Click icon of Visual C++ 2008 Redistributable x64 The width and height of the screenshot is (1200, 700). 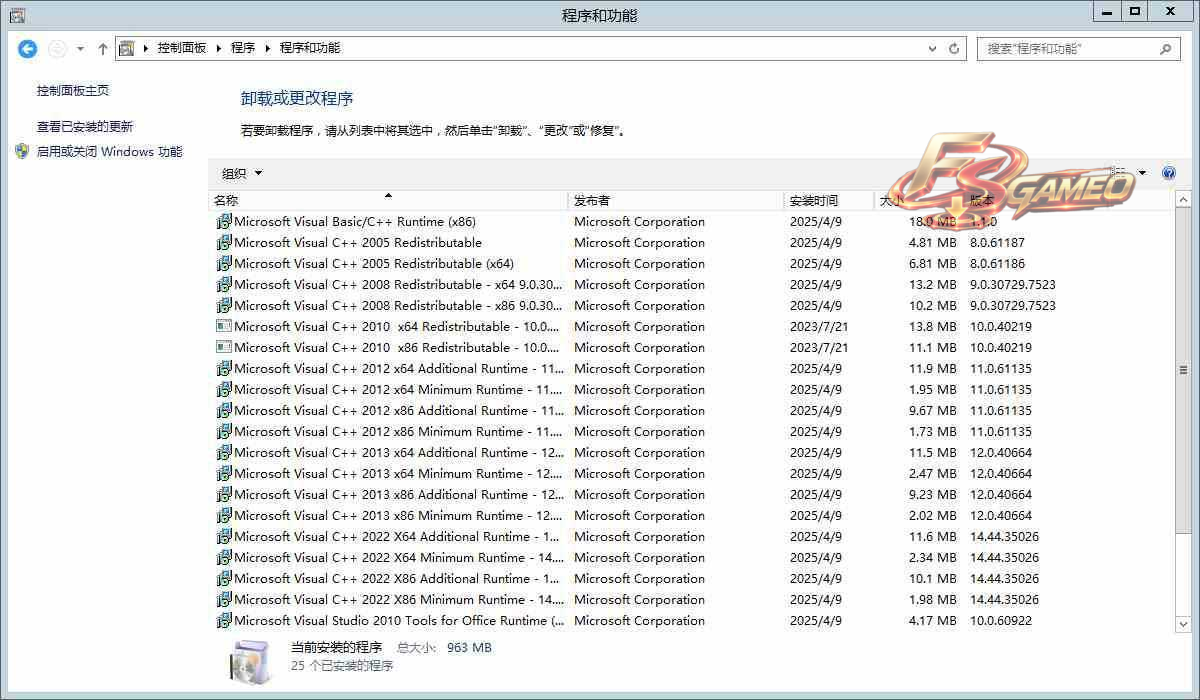pyautogui.click(x=224, y=285)
